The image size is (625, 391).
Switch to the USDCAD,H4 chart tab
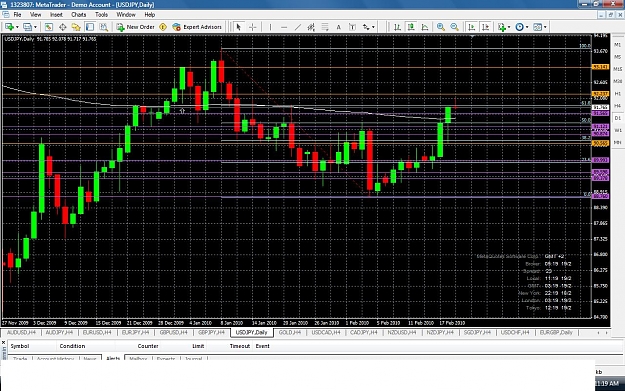coord(326,332)
